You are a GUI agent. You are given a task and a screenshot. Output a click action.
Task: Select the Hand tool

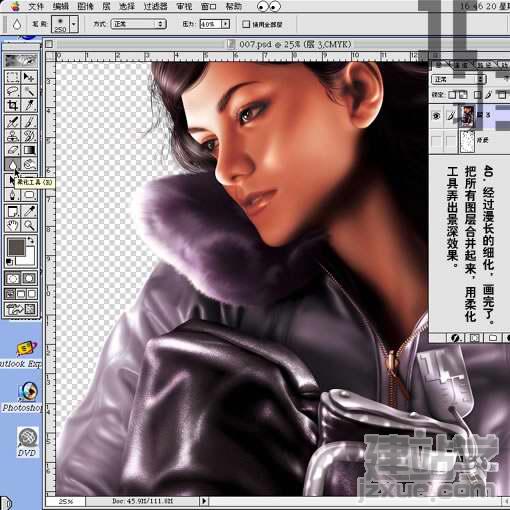pos(12,226)
